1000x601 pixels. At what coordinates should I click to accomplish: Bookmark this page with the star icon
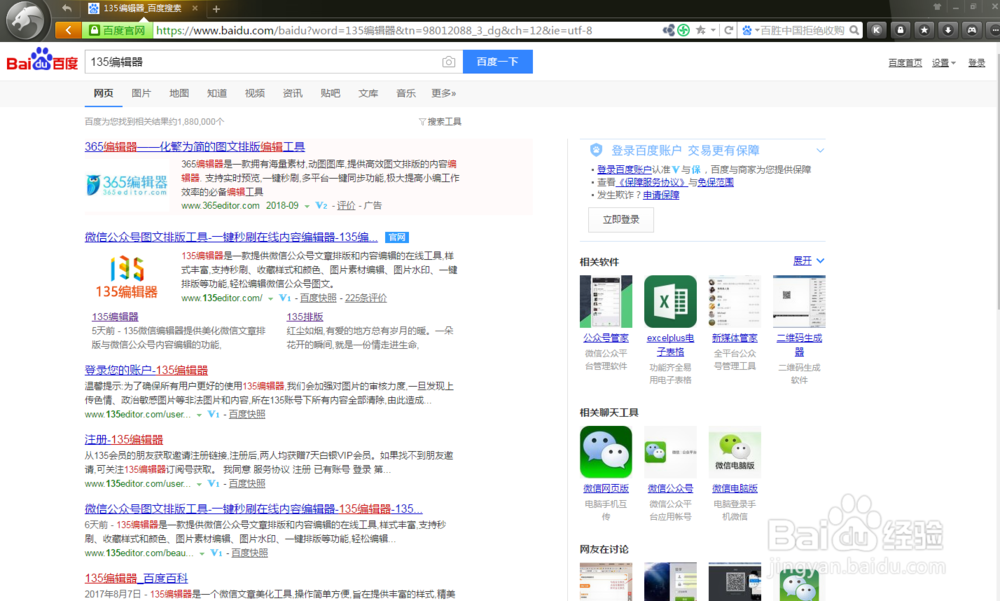pyautogui.click(x=701, y=30)
